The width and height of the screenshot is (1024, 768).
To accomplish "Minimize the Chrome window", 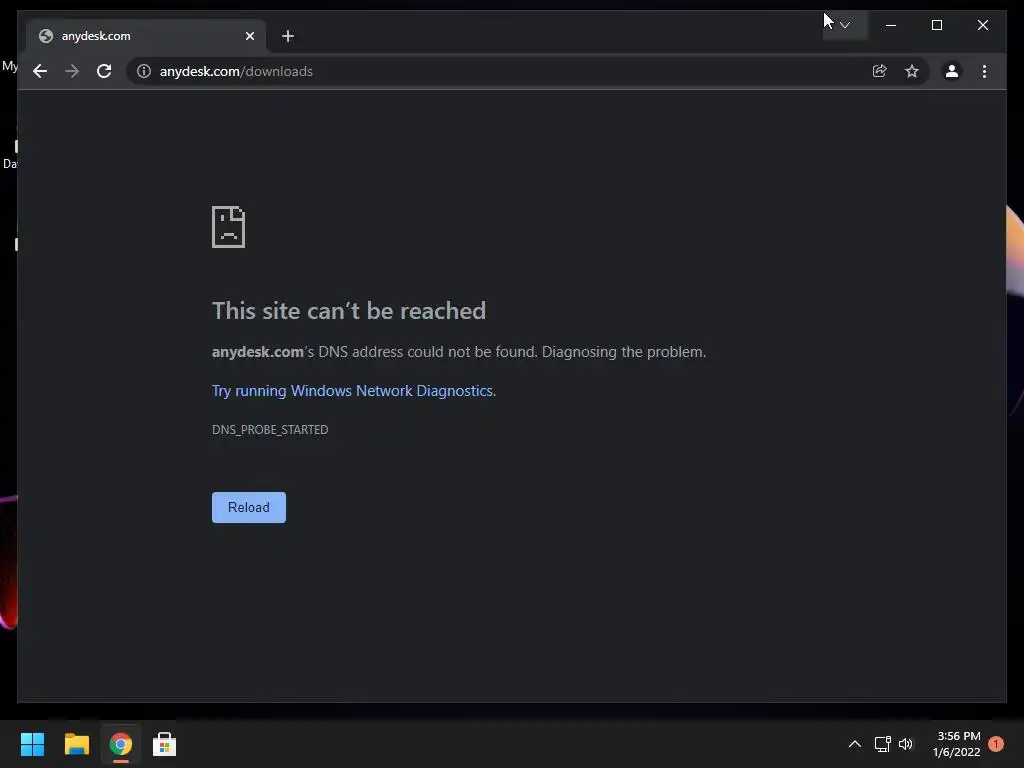I will pyautogui.click(x=891, y=25).
